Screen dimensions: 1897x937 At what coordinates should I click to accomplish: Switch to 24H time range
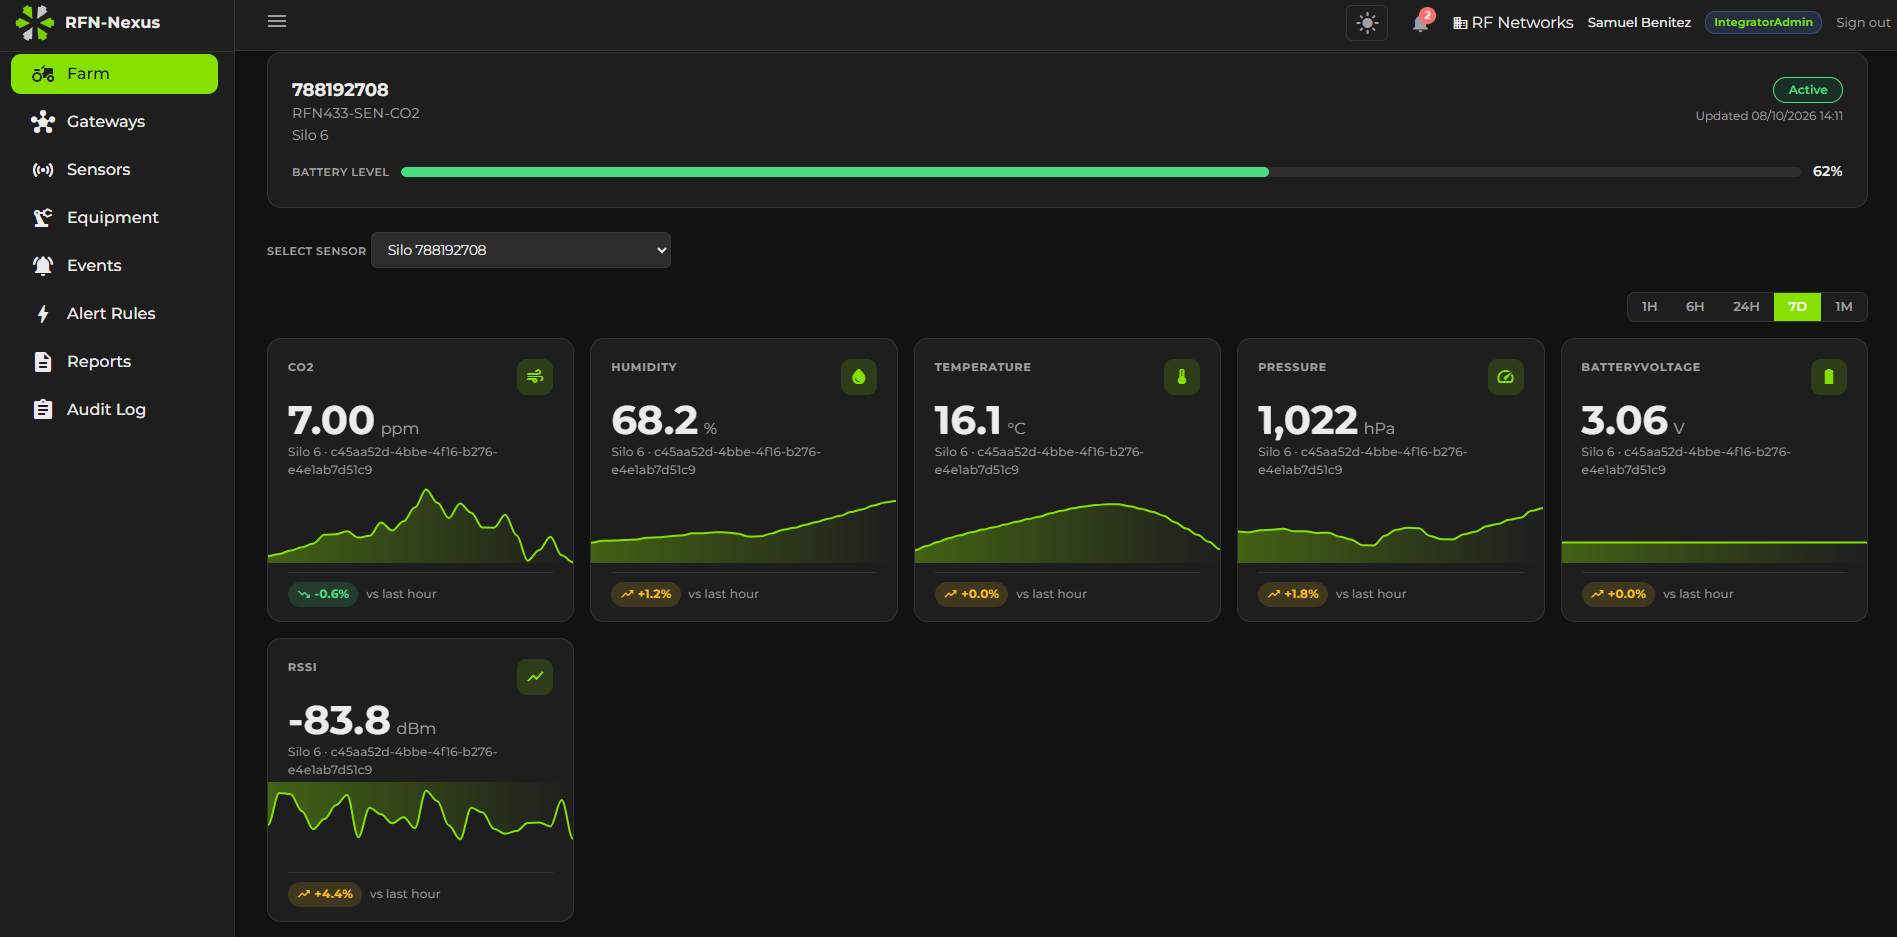(x=1746, y=307)
